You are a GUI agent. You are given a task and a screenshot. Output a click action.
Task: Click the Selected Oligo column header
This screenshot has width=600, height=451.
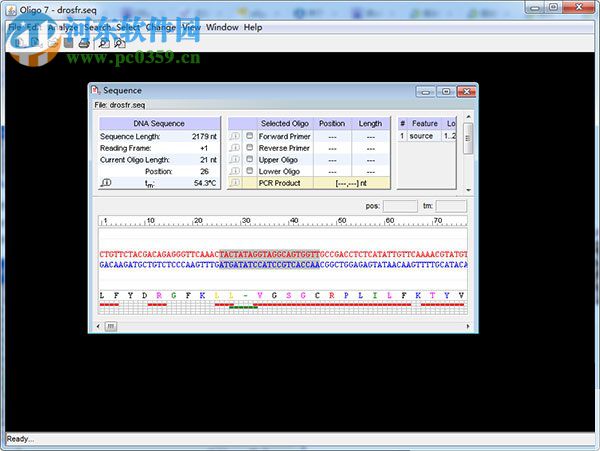click(x=285, y=124)
